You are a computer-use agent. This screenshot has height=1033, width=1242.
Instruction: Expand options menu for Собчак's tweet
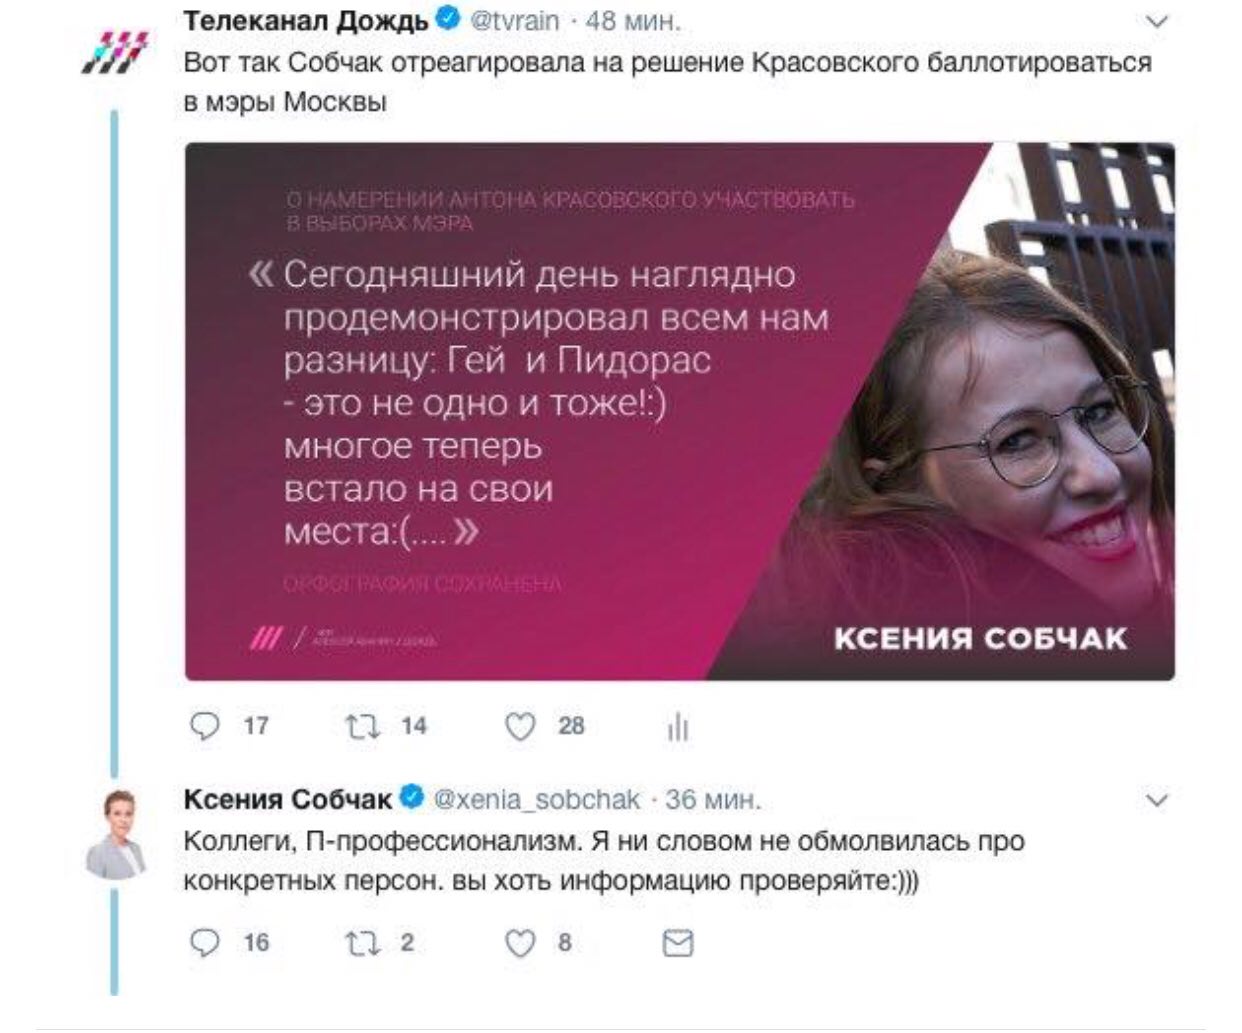[x=1156, y=800]
